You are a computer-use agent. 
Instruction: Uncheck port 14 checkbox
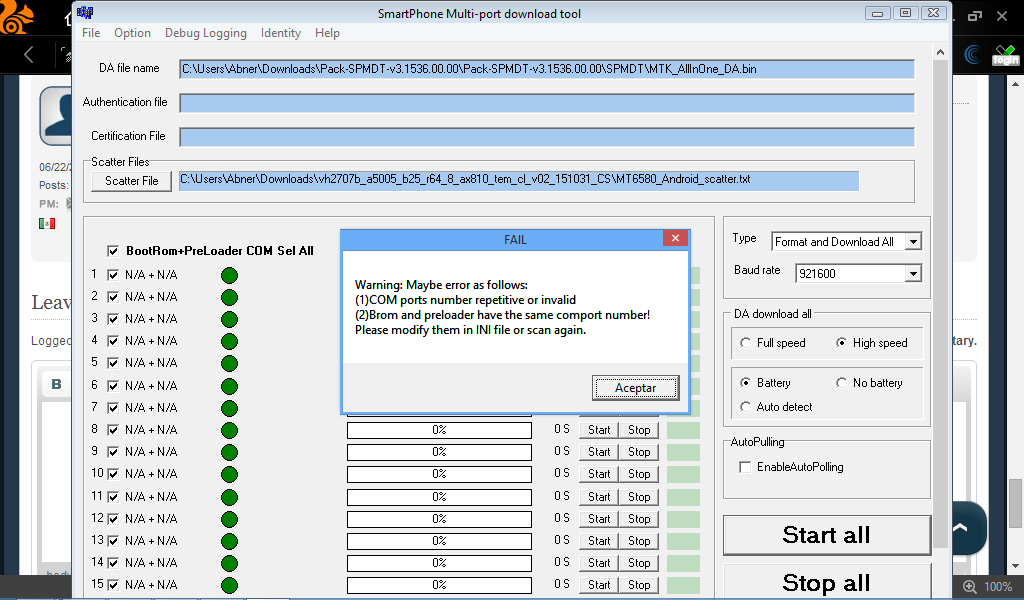[x=113, y=563]
